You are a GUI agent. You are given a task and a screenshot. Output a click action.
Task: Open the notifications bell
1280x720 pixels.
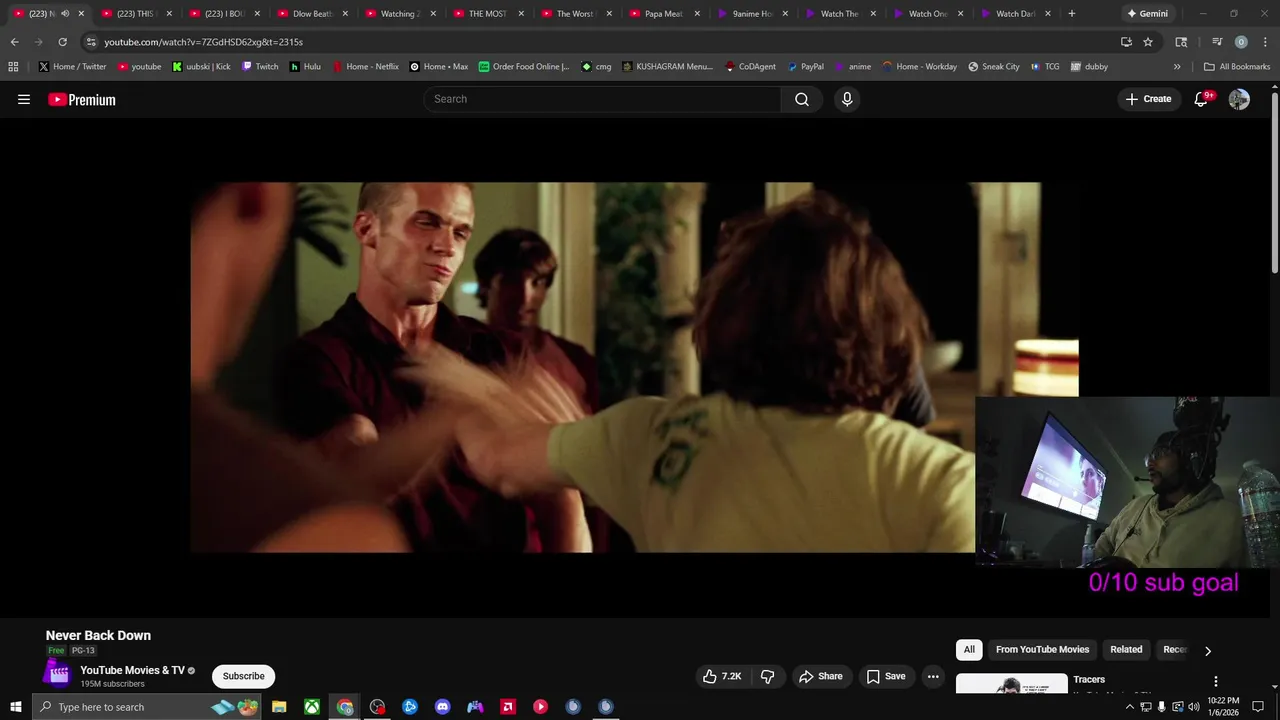1202,99
